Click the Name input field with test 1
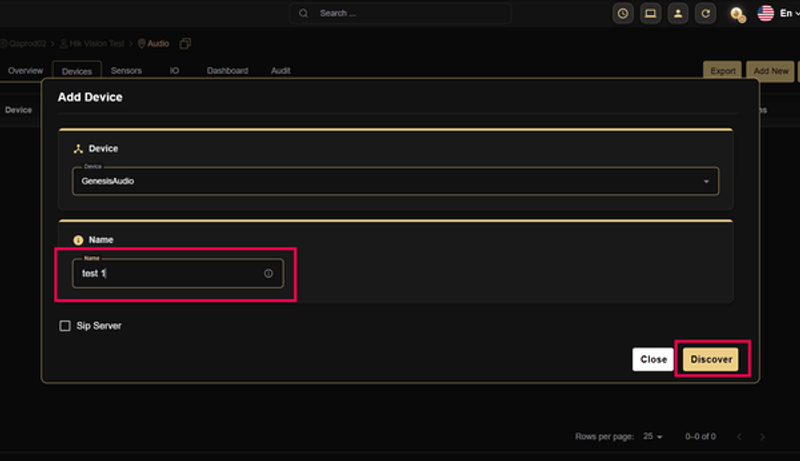Screen dimensions: 800x461 (x=178, y=273)
